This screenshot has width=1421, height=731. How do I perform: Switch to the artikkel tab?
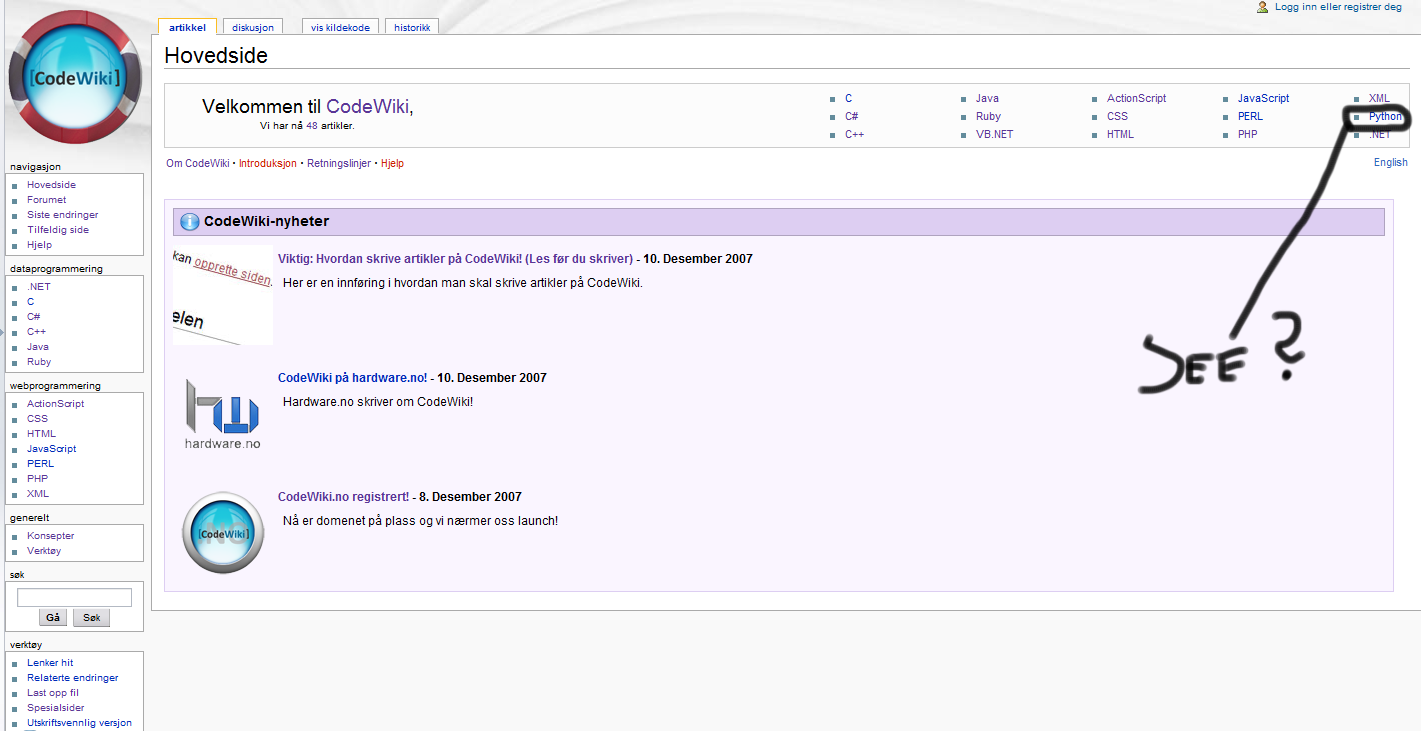coord(187,28)
